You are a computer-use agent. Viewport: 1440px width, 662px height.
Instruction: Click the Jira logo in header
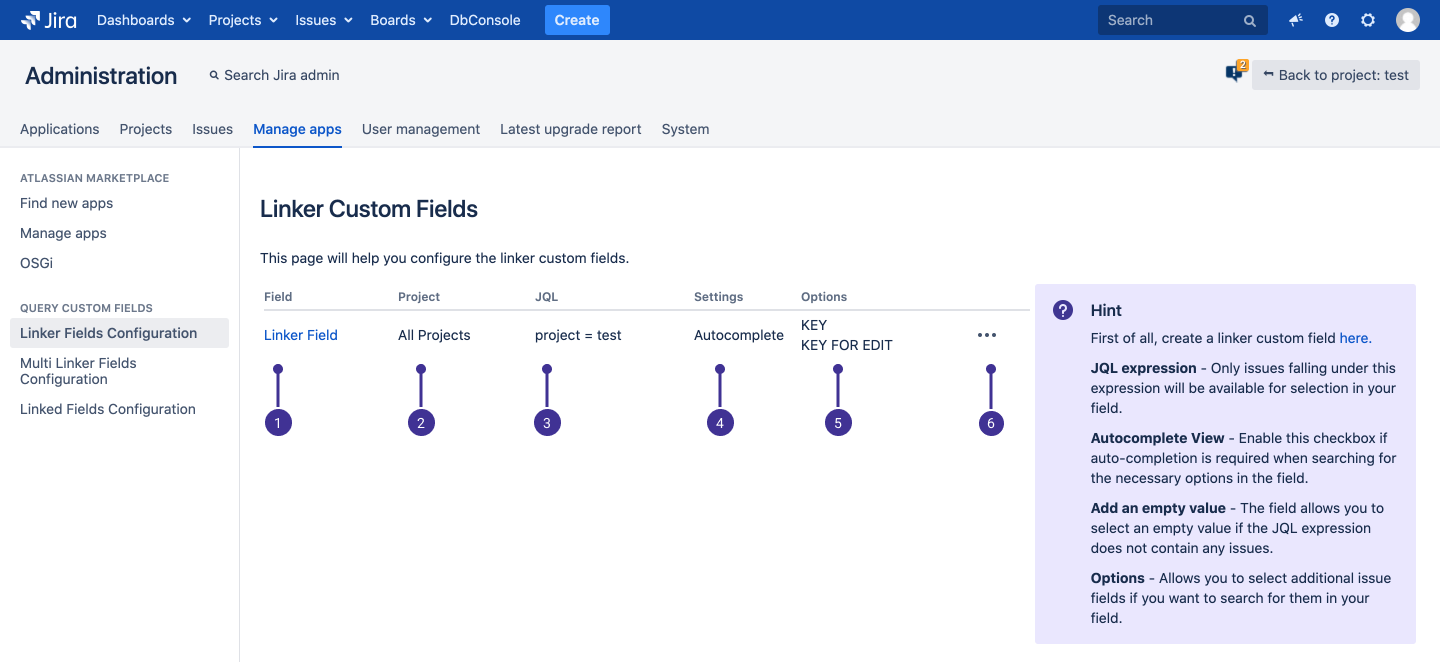pos(48,20)
